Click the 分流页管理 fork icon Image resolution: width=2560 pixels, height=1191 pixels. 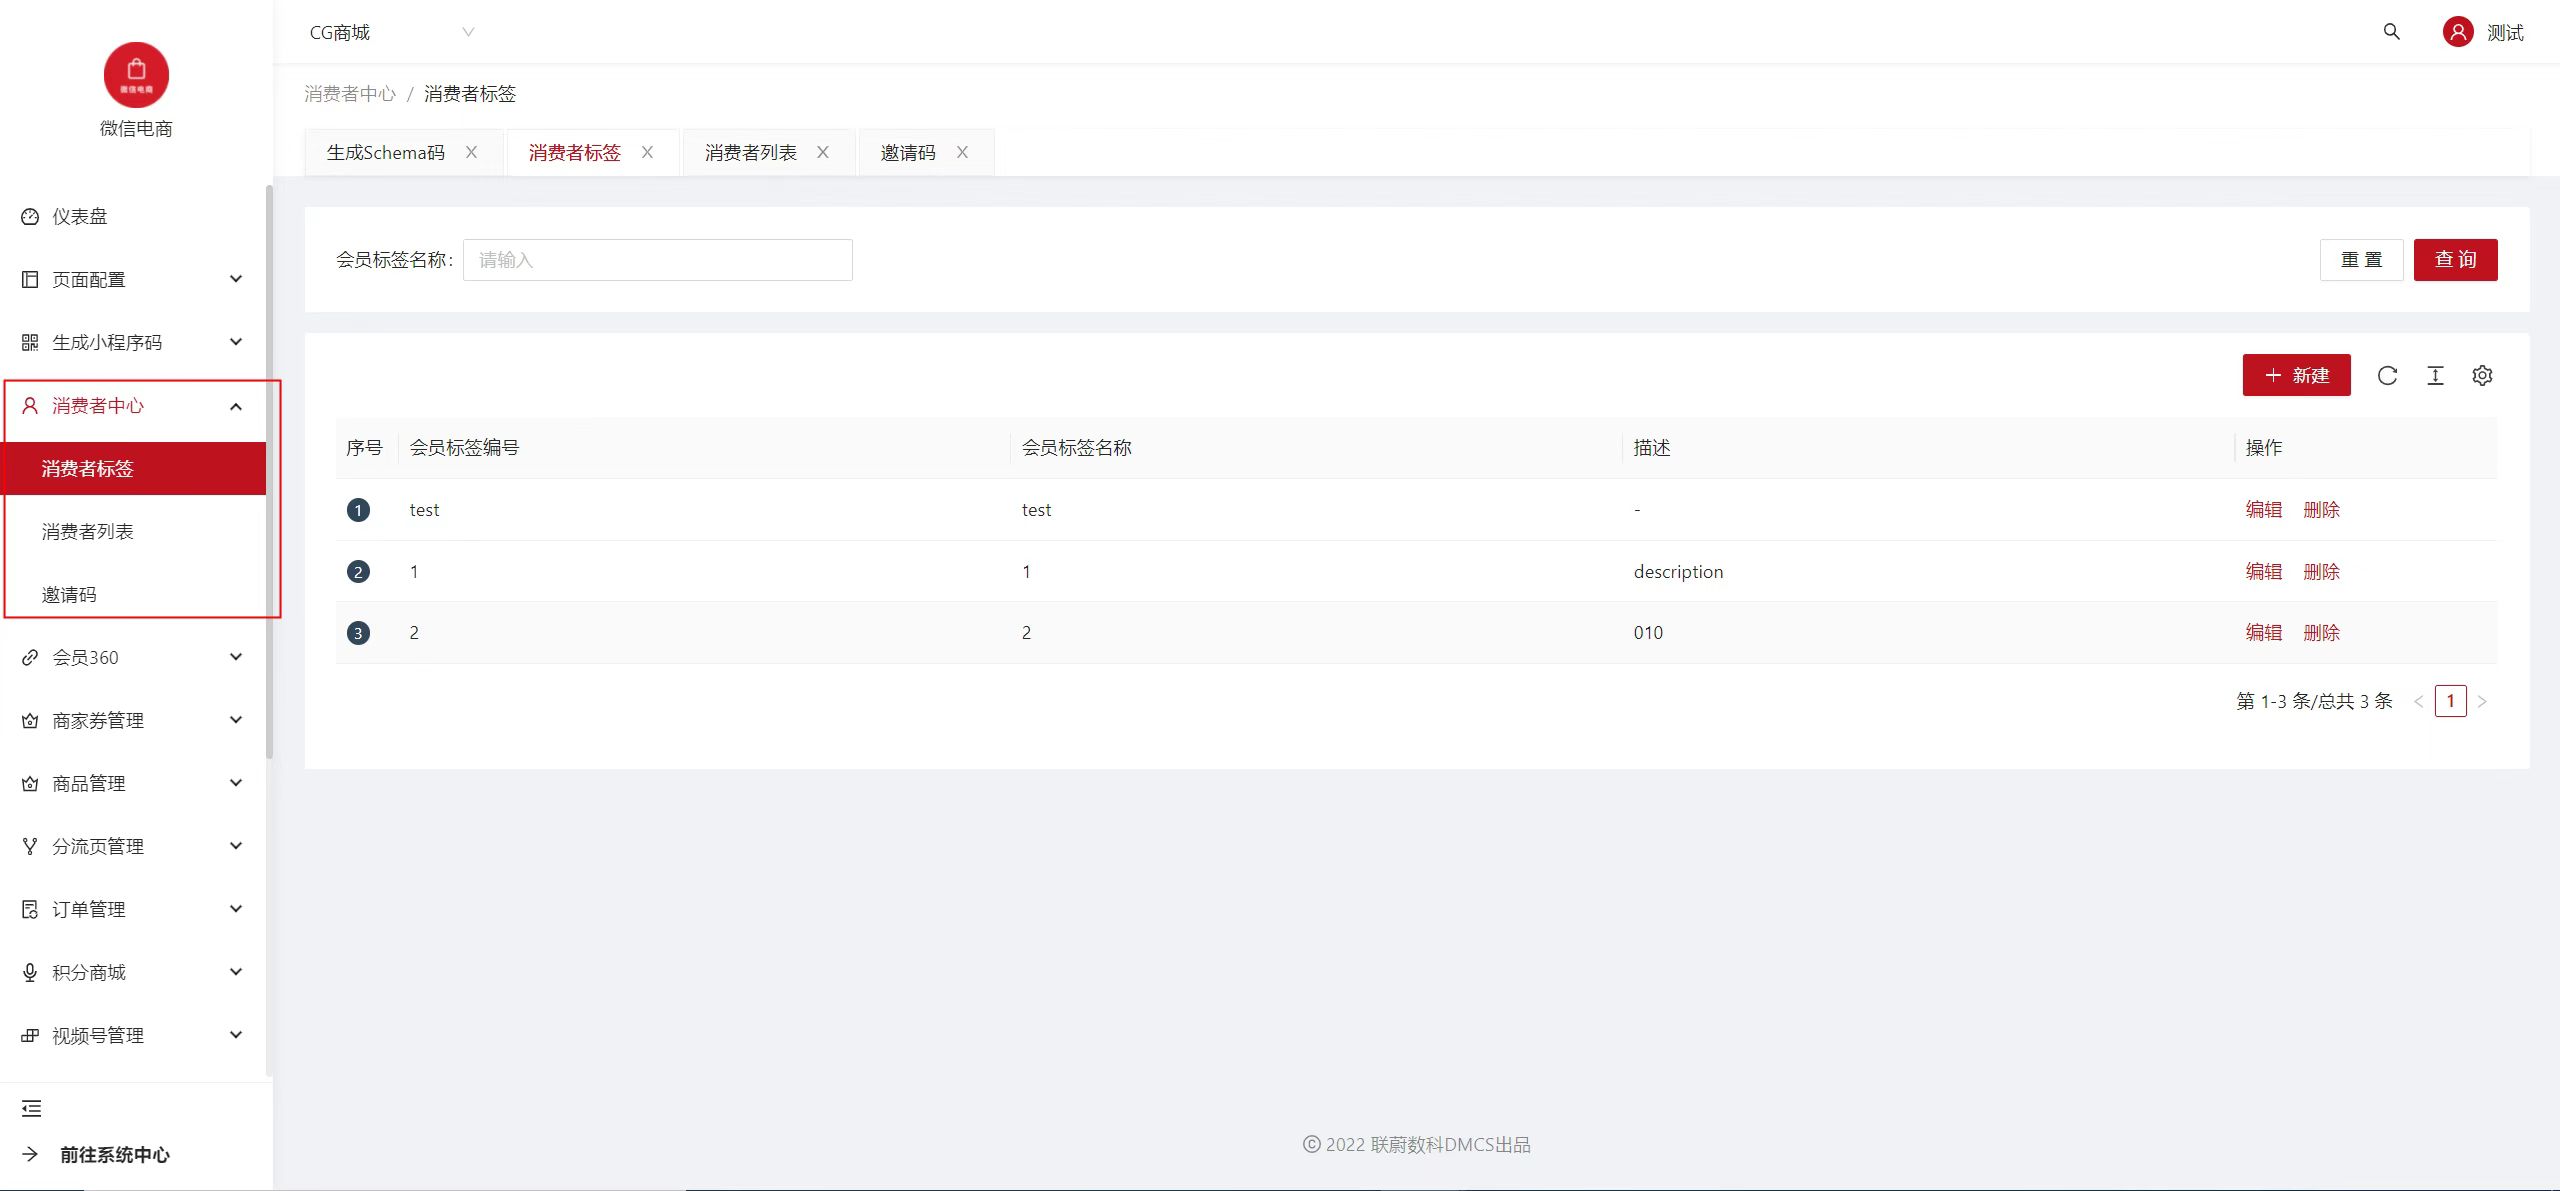(x=30, y=846)
